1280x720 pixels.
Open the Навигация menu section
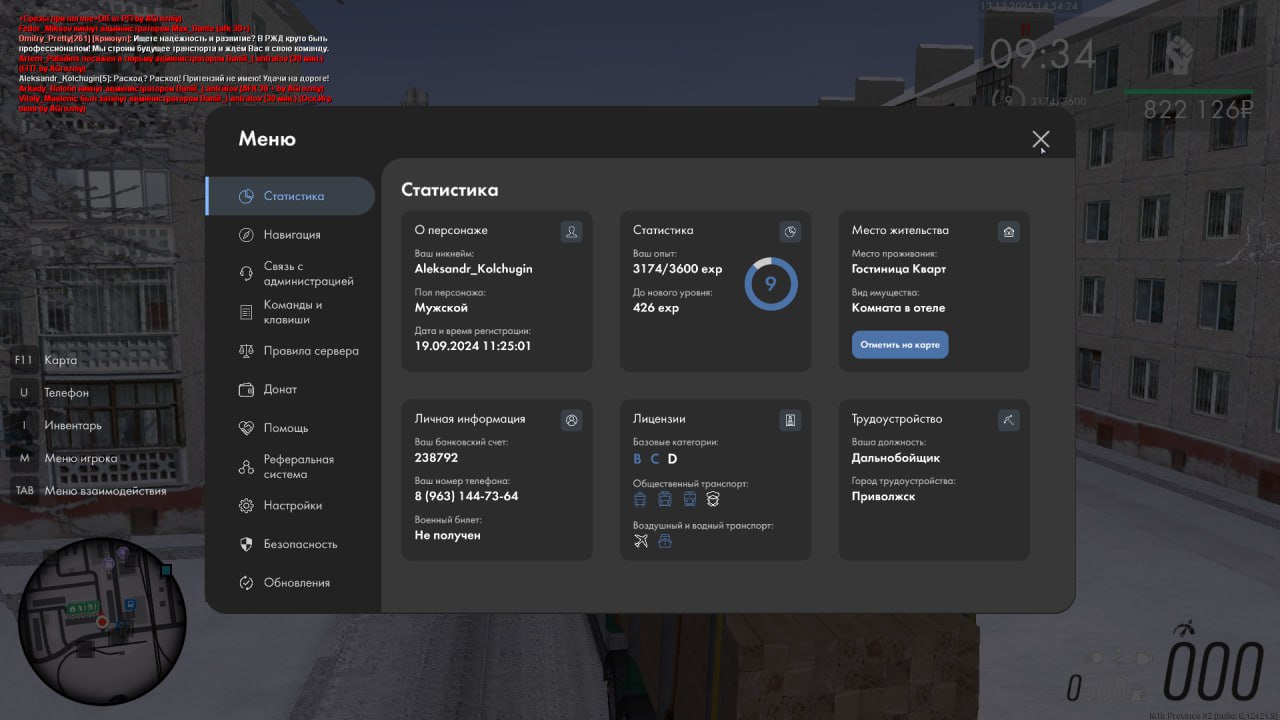(290, 235)
